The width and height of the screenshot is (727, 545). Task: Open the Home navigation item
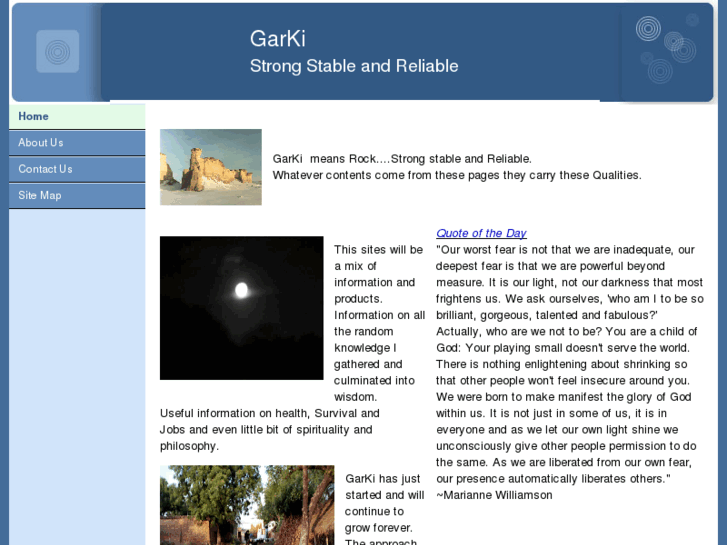tap(77, 116)
